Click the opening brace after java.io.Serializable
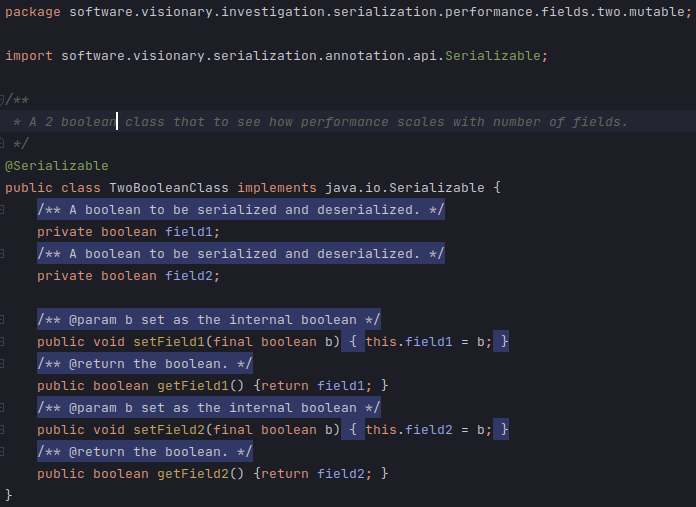The image size is (696, 507). coord(497,187)
